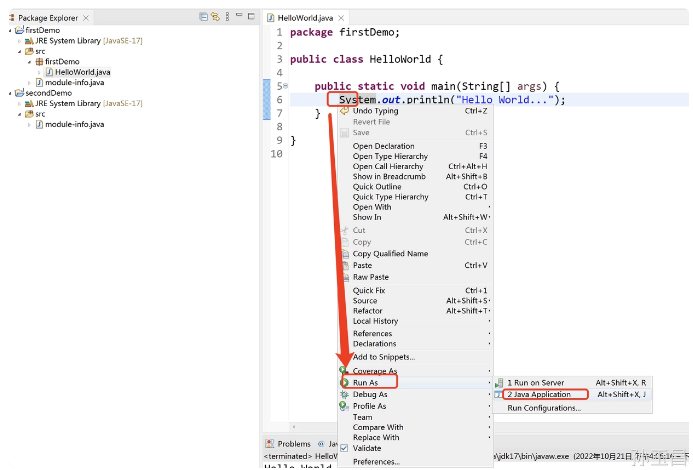Open the Source submenu
693x470 pixels.
(415, 301)
